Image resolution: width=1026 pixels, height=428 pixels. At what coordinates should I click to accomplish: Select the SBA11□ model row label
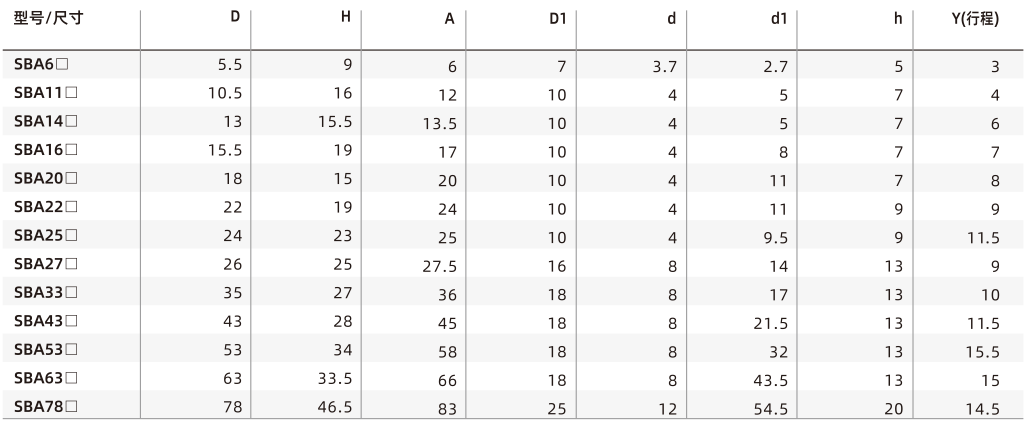[46, 93]
